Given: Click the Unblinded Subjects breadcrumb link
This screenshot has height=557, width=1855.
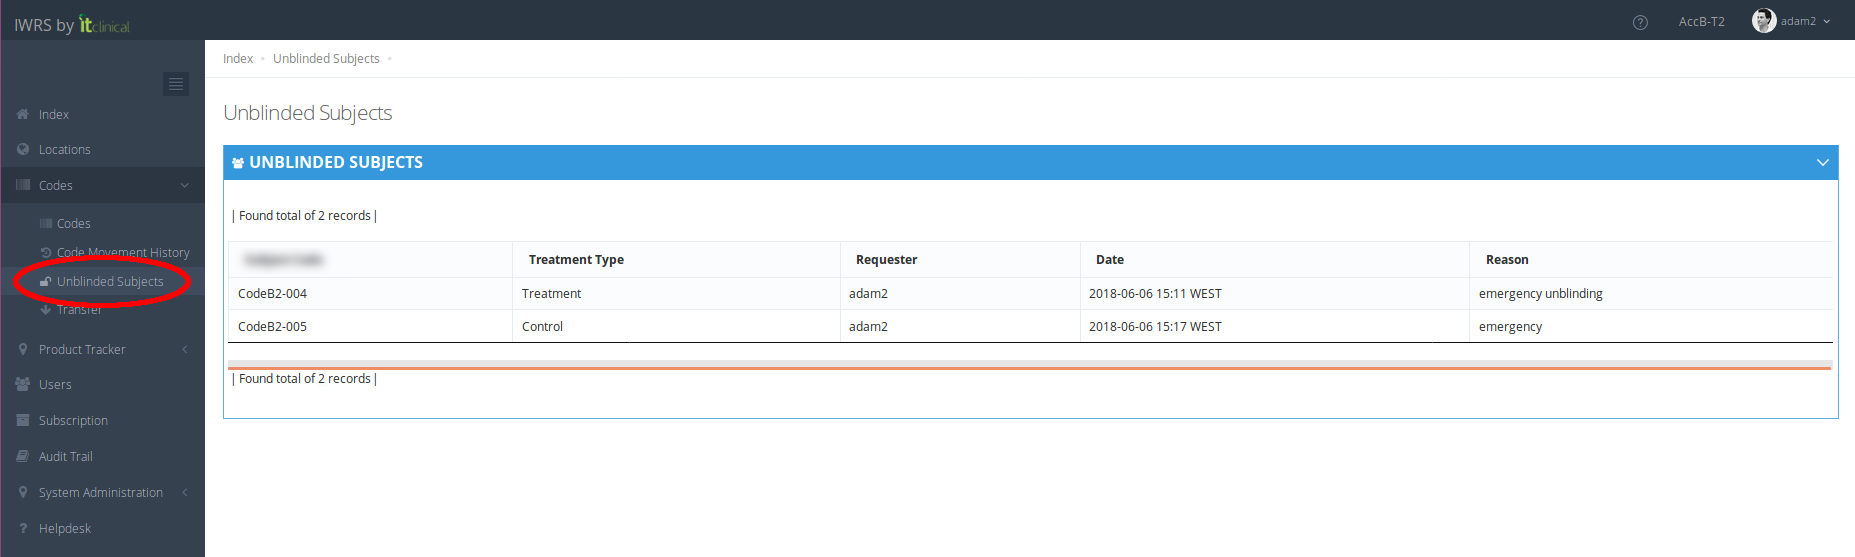Looking at the screenshot, I should pos(326,59).
